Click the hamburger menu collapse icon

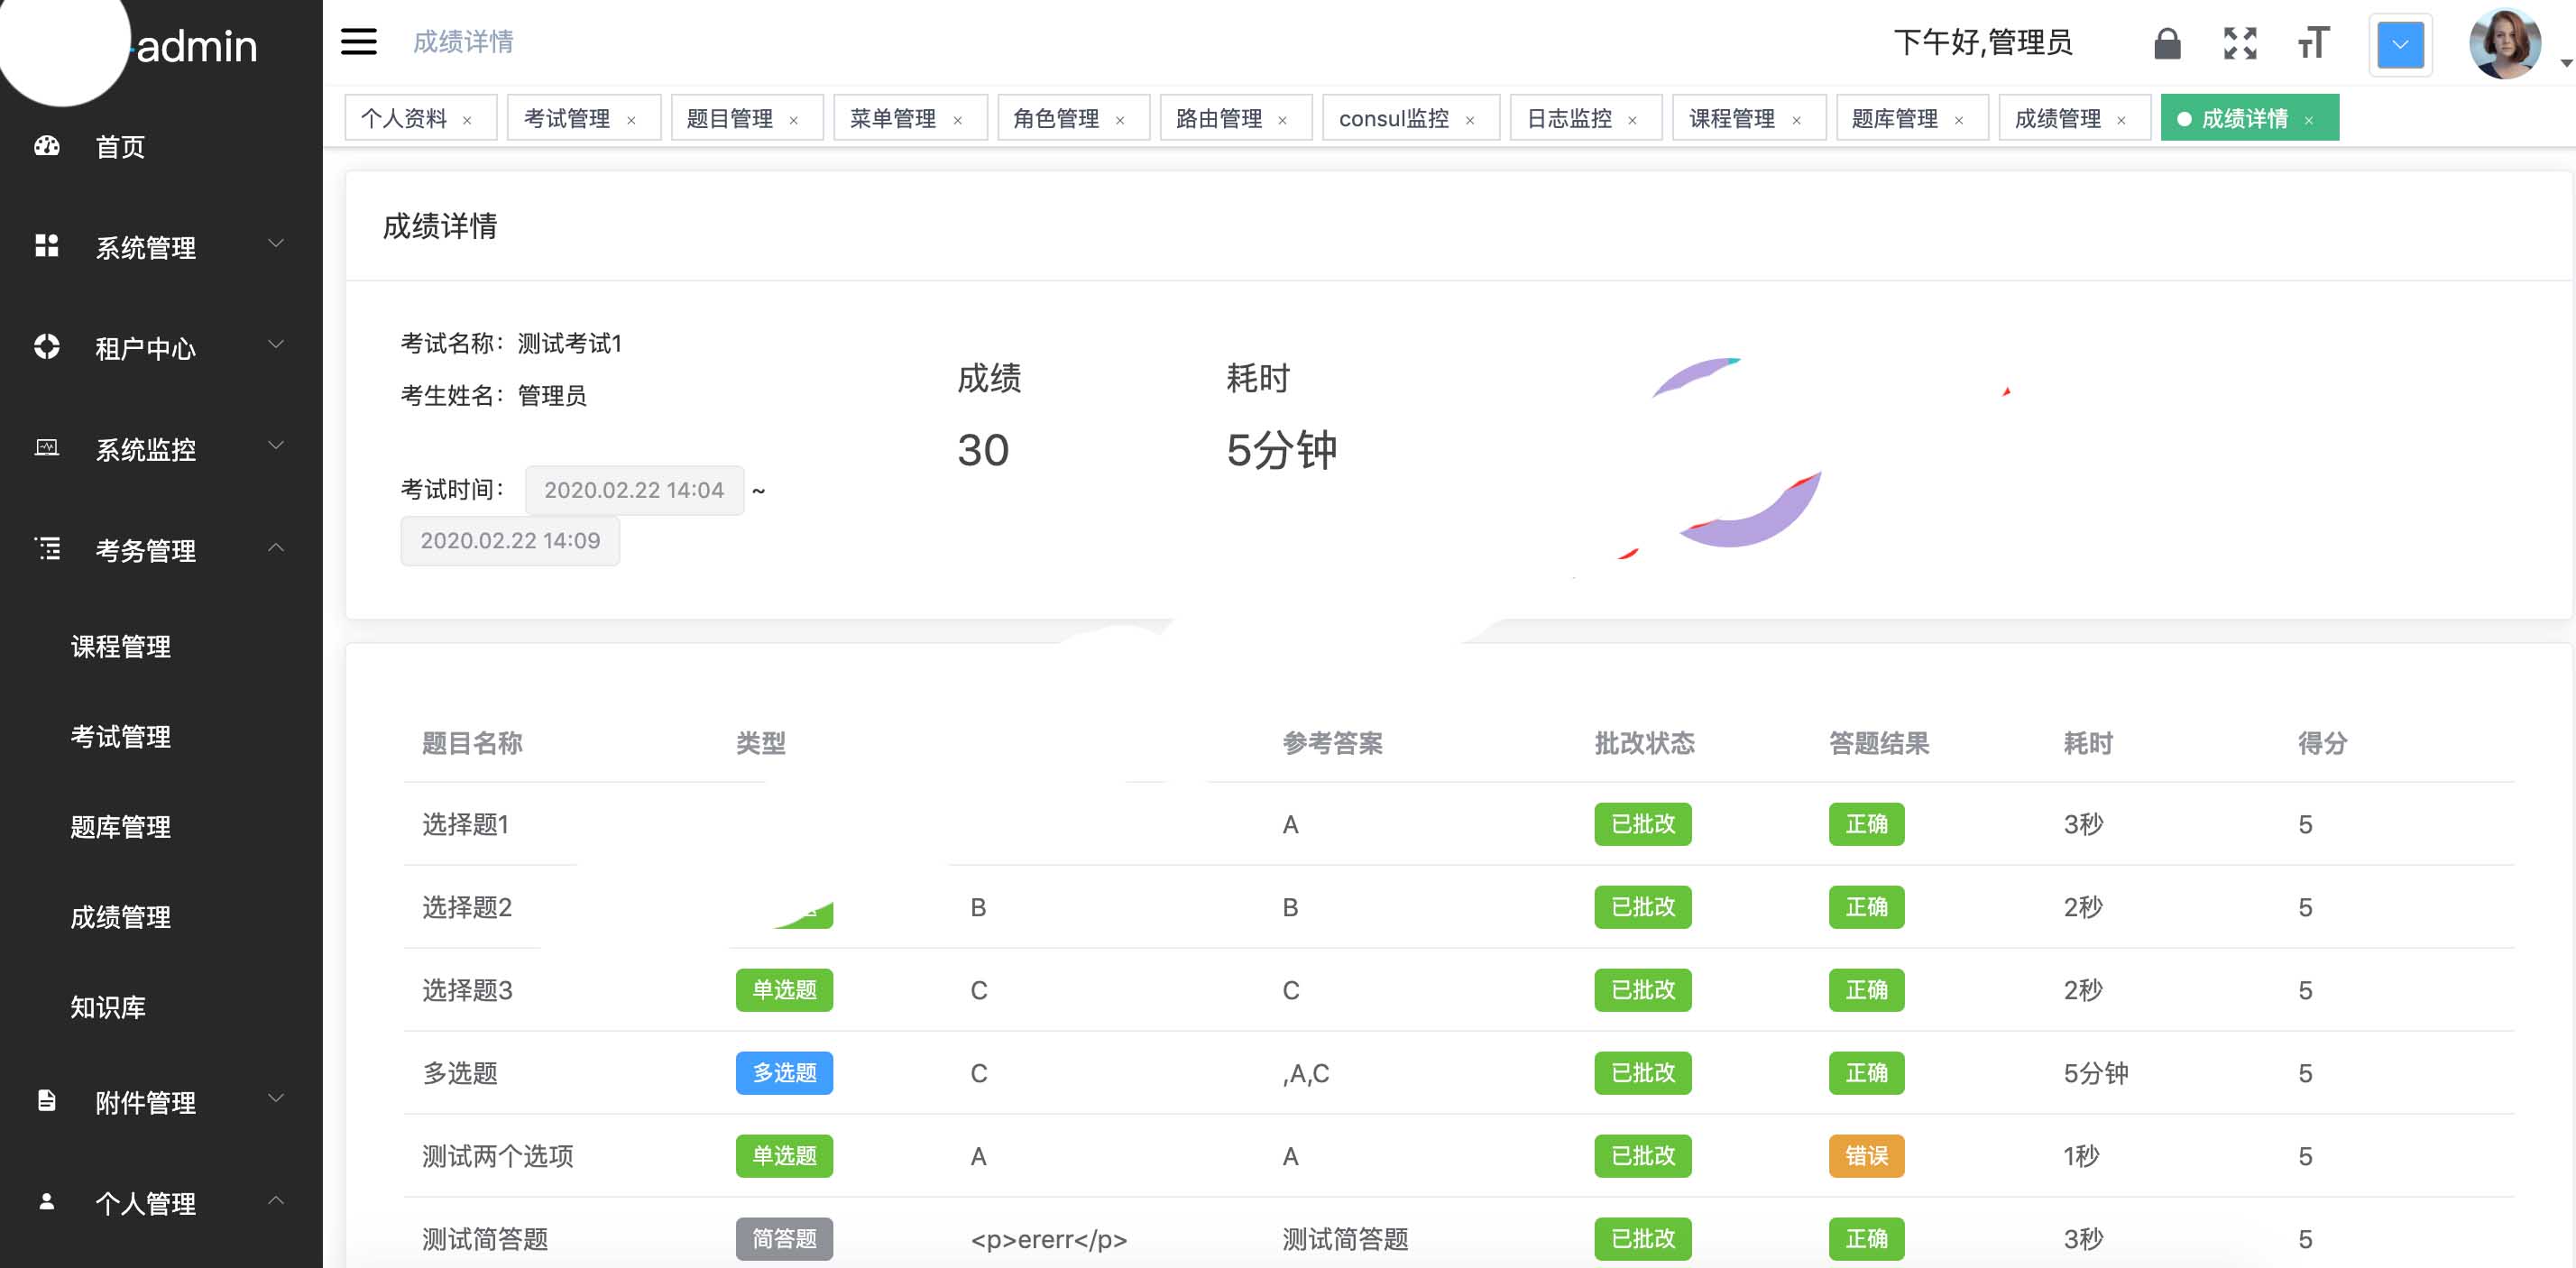[x=358, y=42]
